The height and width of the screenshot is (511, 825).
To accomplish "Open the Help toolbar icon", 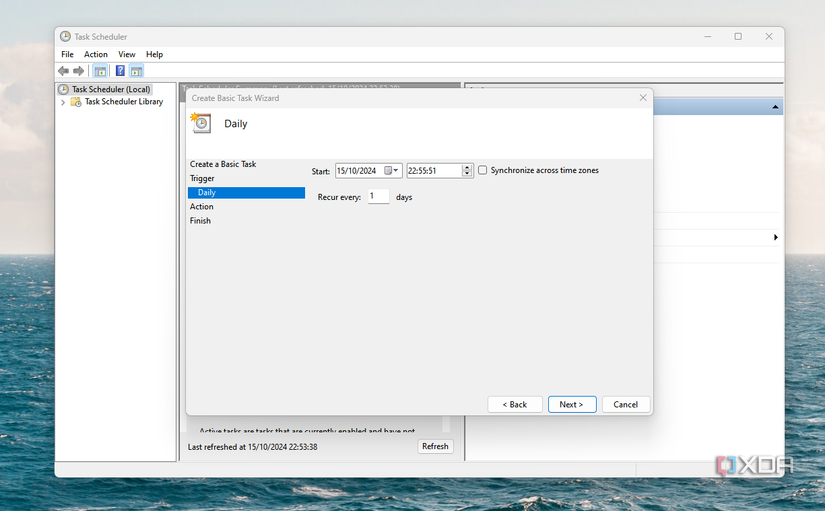I will pyautogui.click(x=120, y=71).
